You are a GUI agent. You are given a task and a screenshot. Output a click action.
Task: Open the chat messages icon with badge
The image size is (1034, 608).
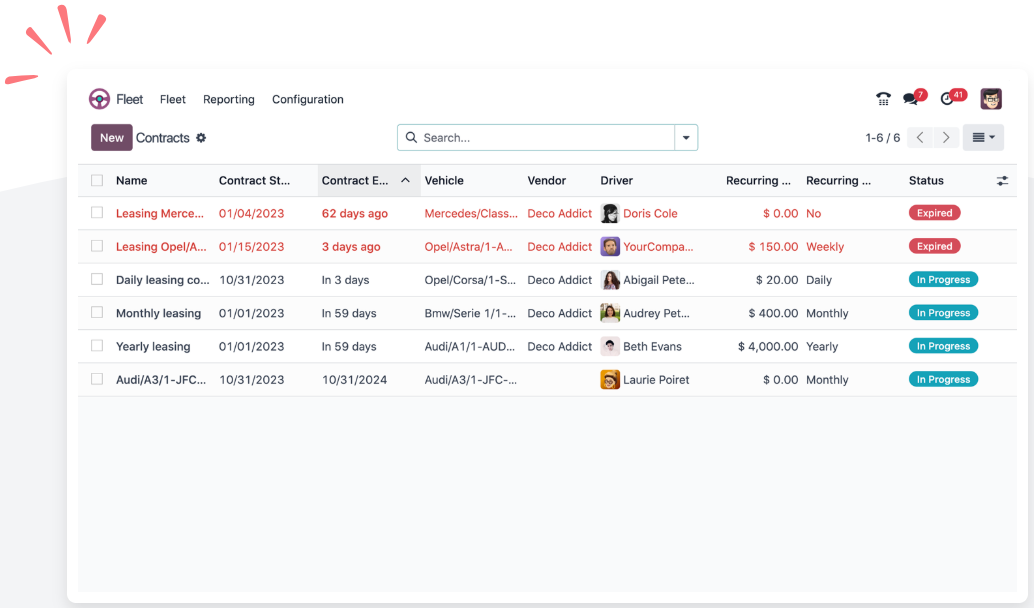911,99
